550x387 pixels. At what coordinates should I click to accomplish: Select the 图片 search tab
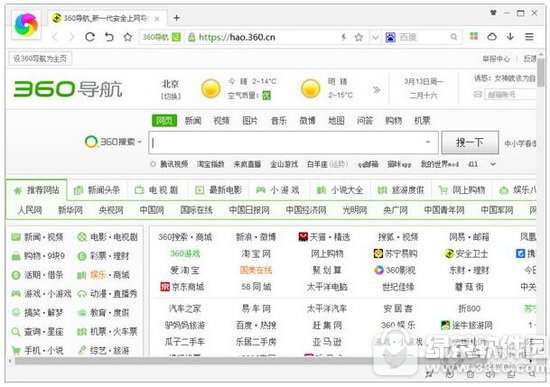coord(250,121)
